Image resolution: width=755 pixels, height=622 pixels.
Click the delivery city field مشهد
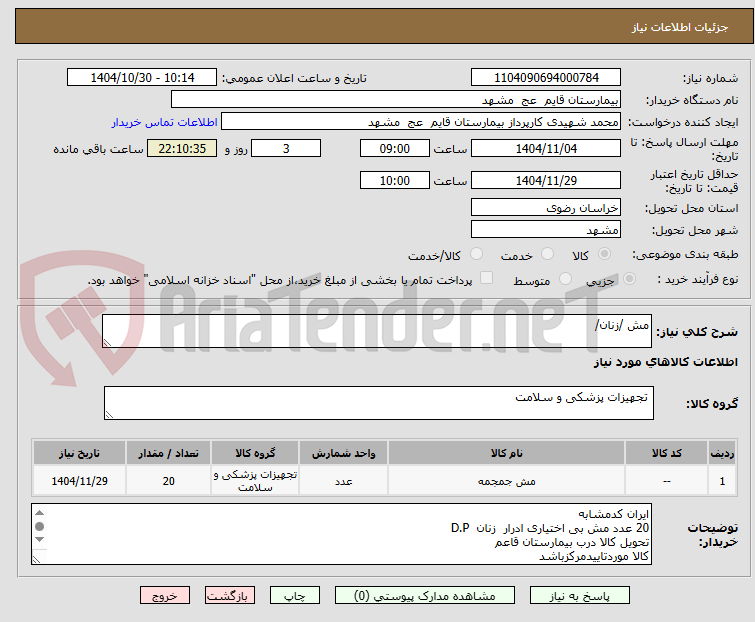pos(546,230)
